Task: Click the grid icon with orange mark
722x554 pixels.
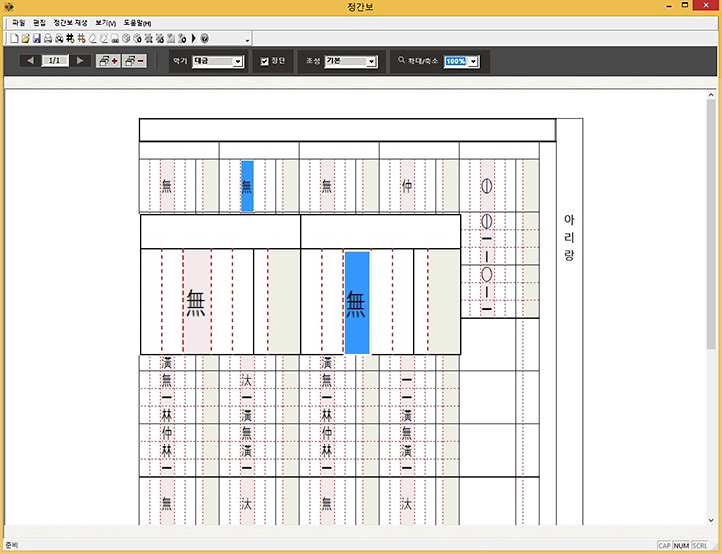Action: [81, 39]
